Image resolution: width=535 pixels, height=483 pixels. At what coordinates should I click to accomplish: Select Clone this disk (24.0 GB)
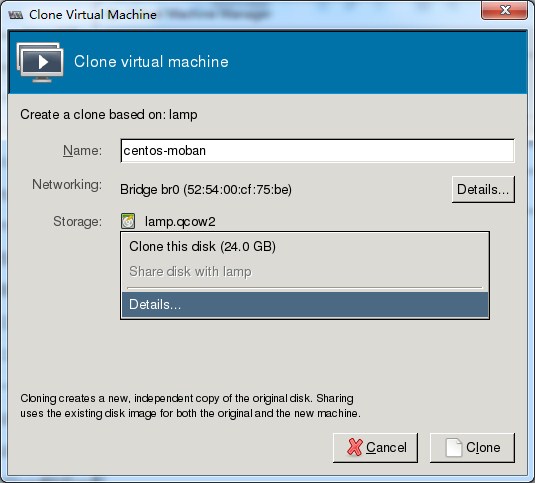point(305,246)
